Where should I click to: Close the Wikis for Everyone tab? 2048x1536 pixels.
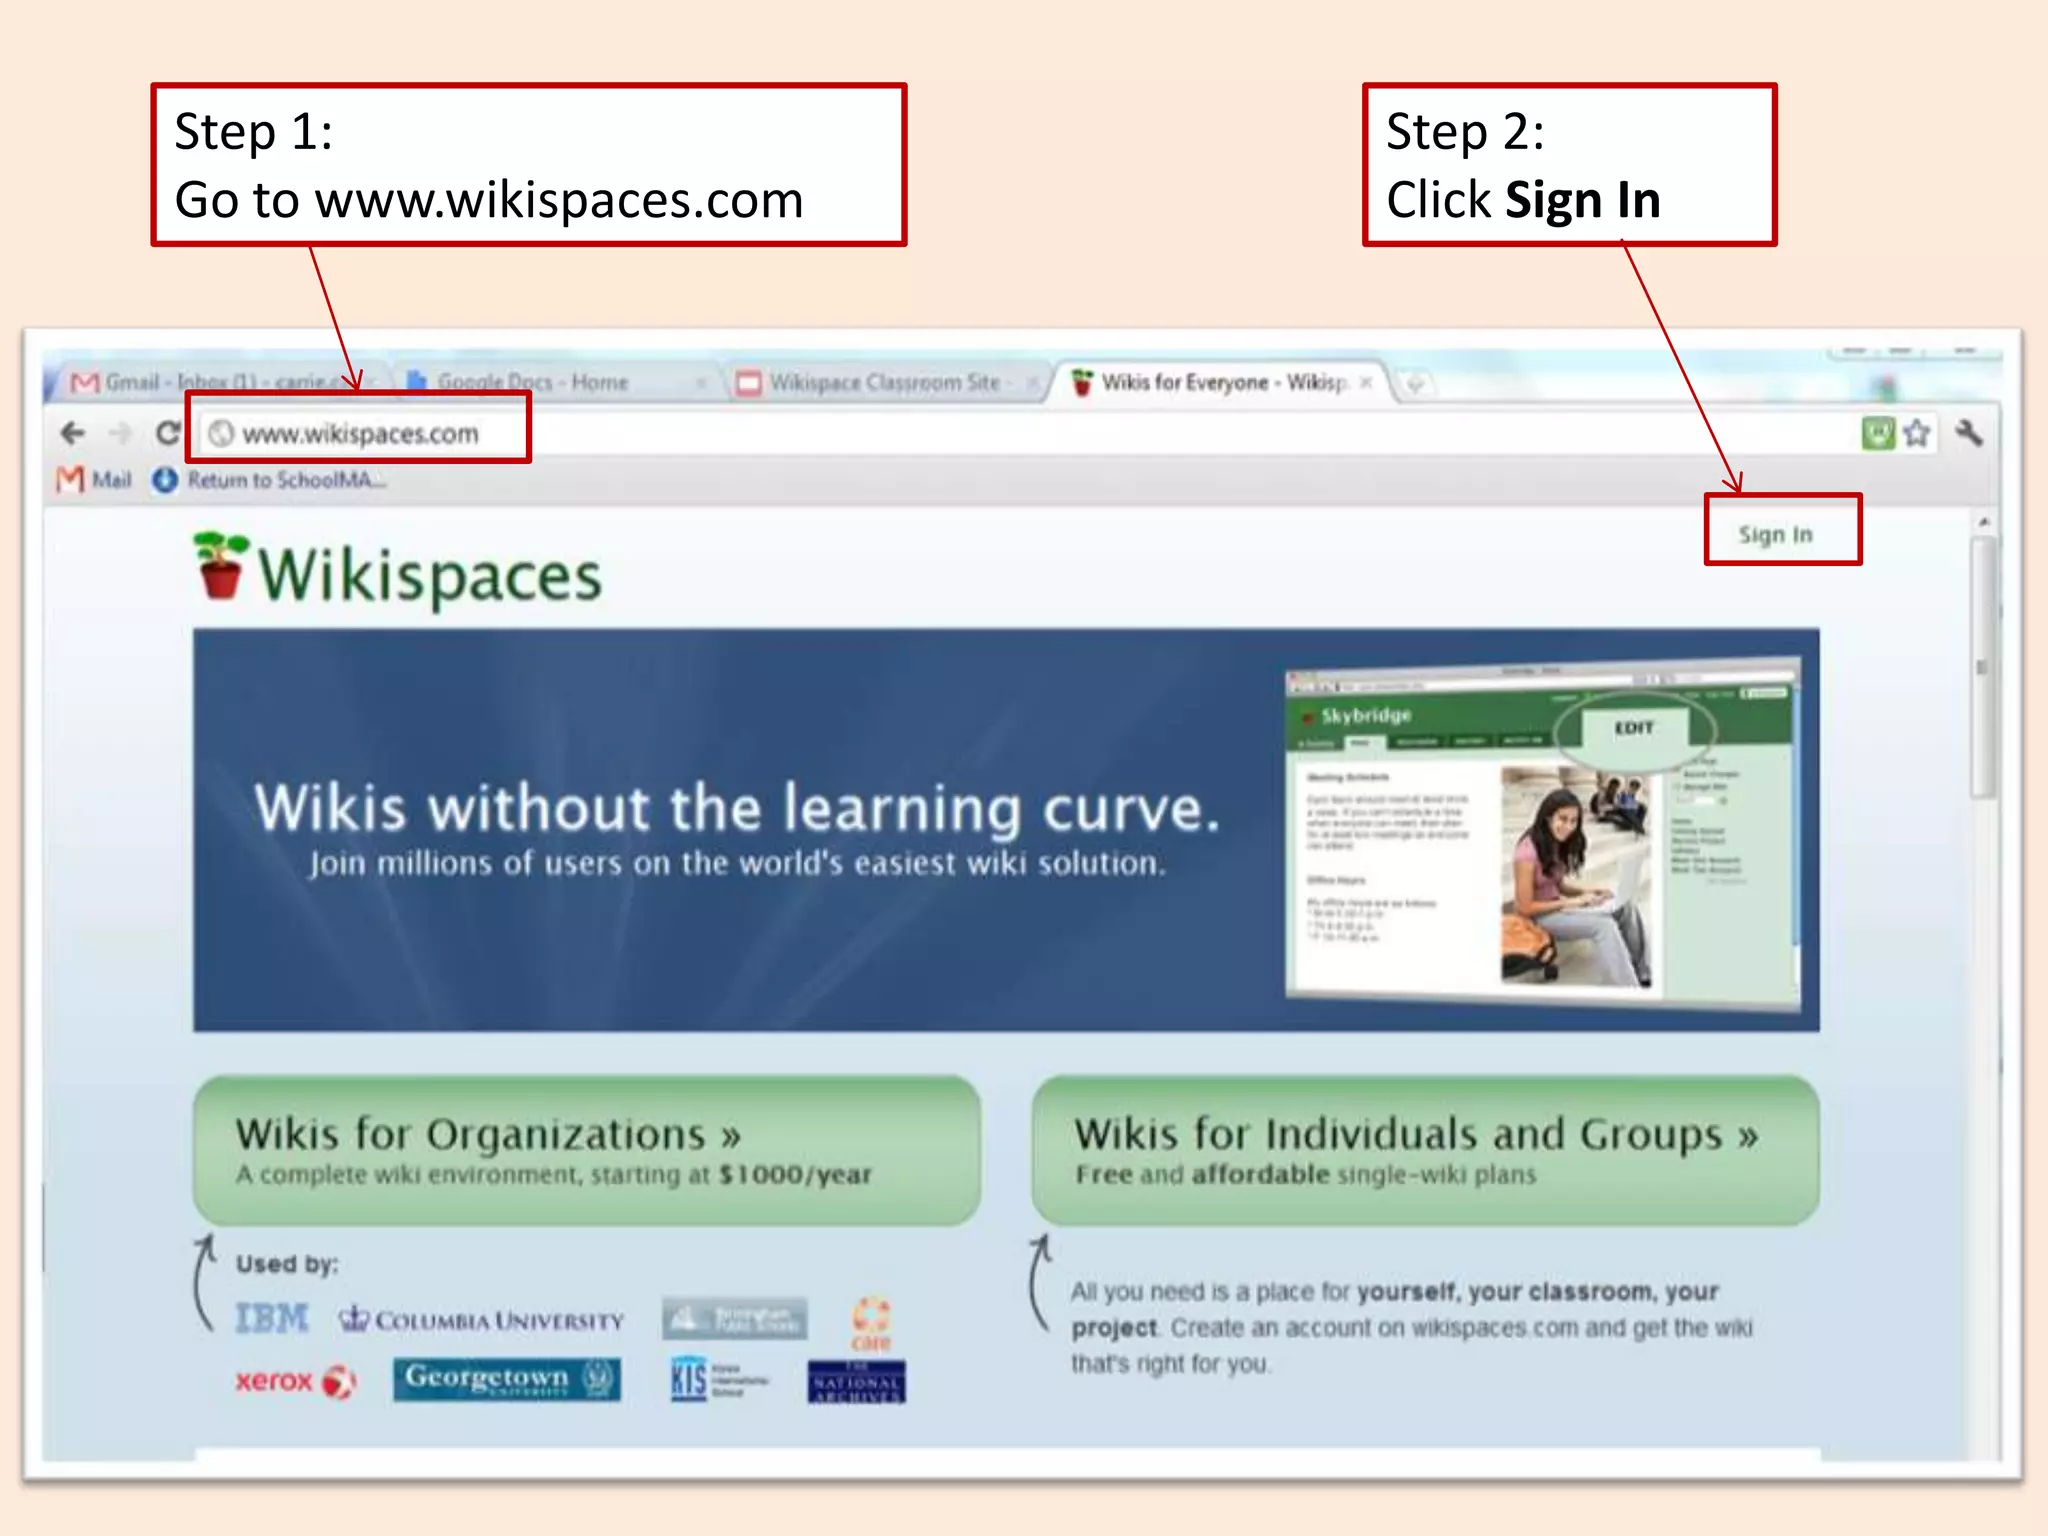1366,382
